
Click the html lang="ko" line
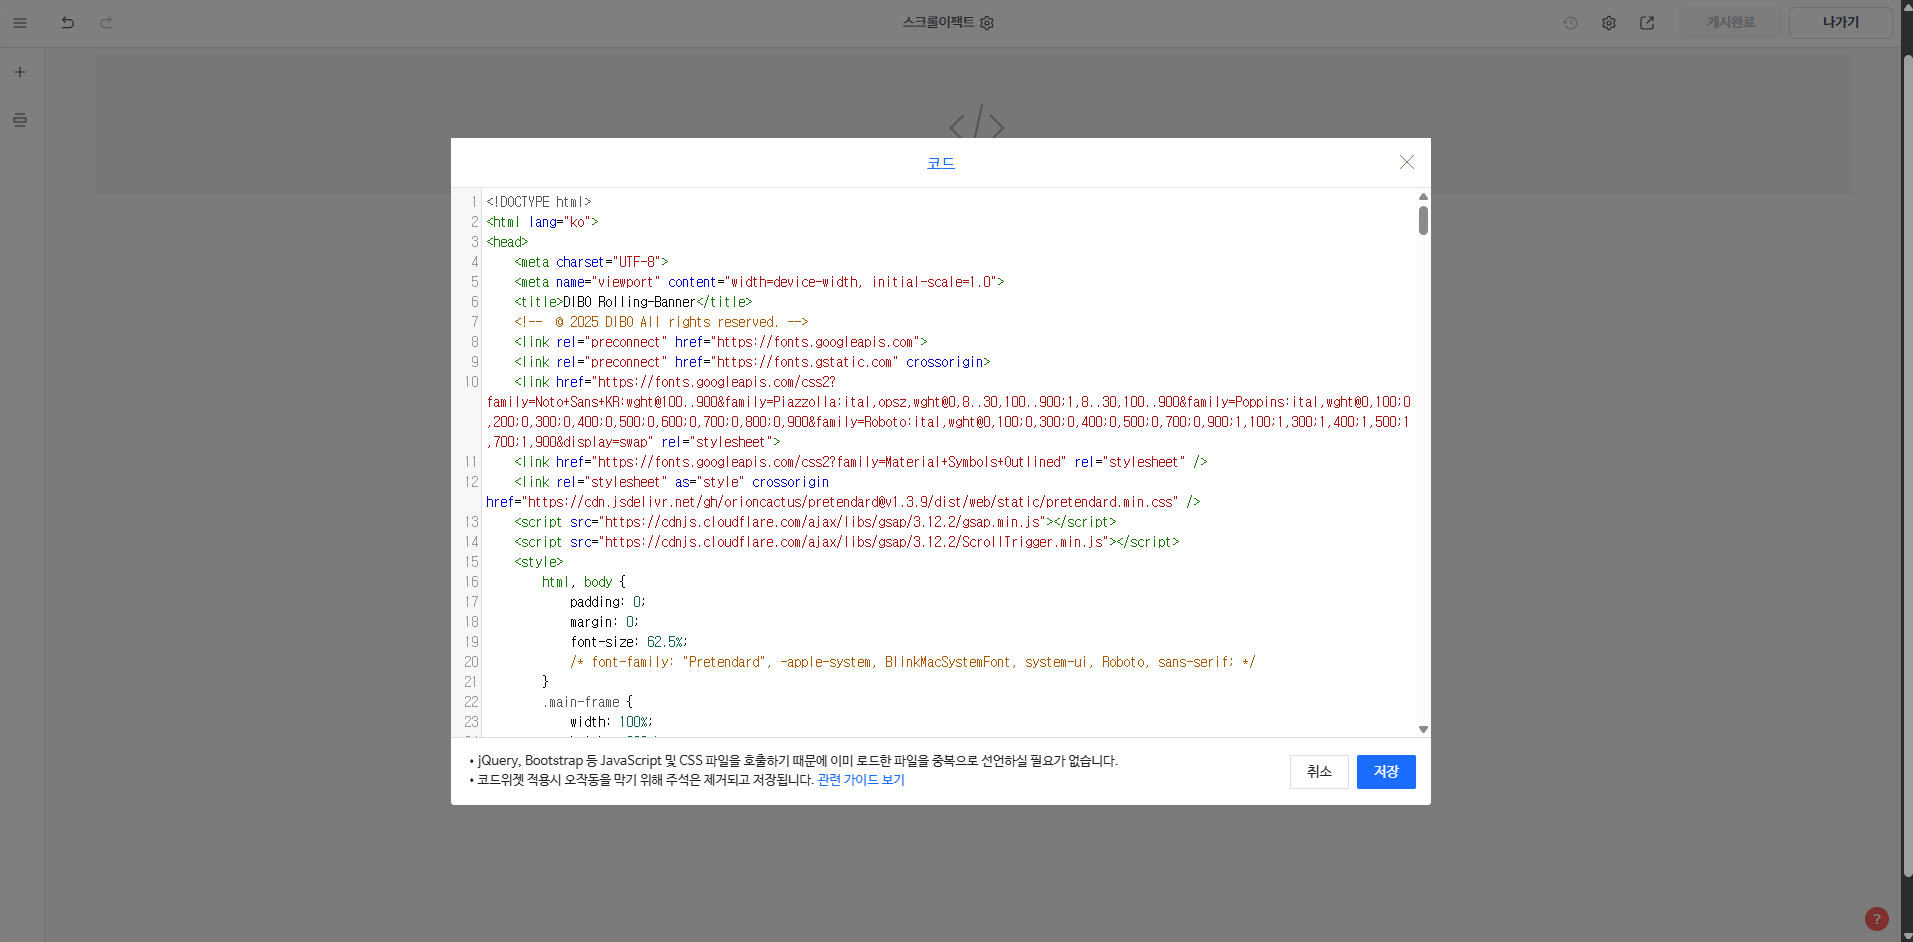(542, 222)
